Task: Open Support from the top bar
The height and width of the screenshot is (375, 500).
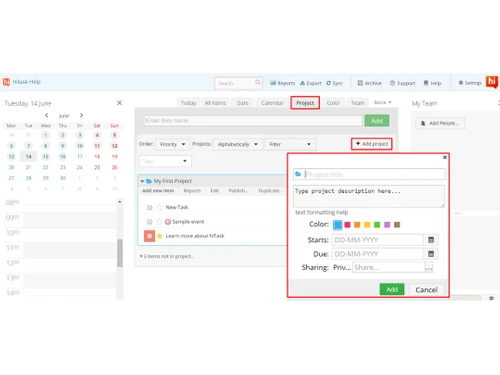Action: 402,83
